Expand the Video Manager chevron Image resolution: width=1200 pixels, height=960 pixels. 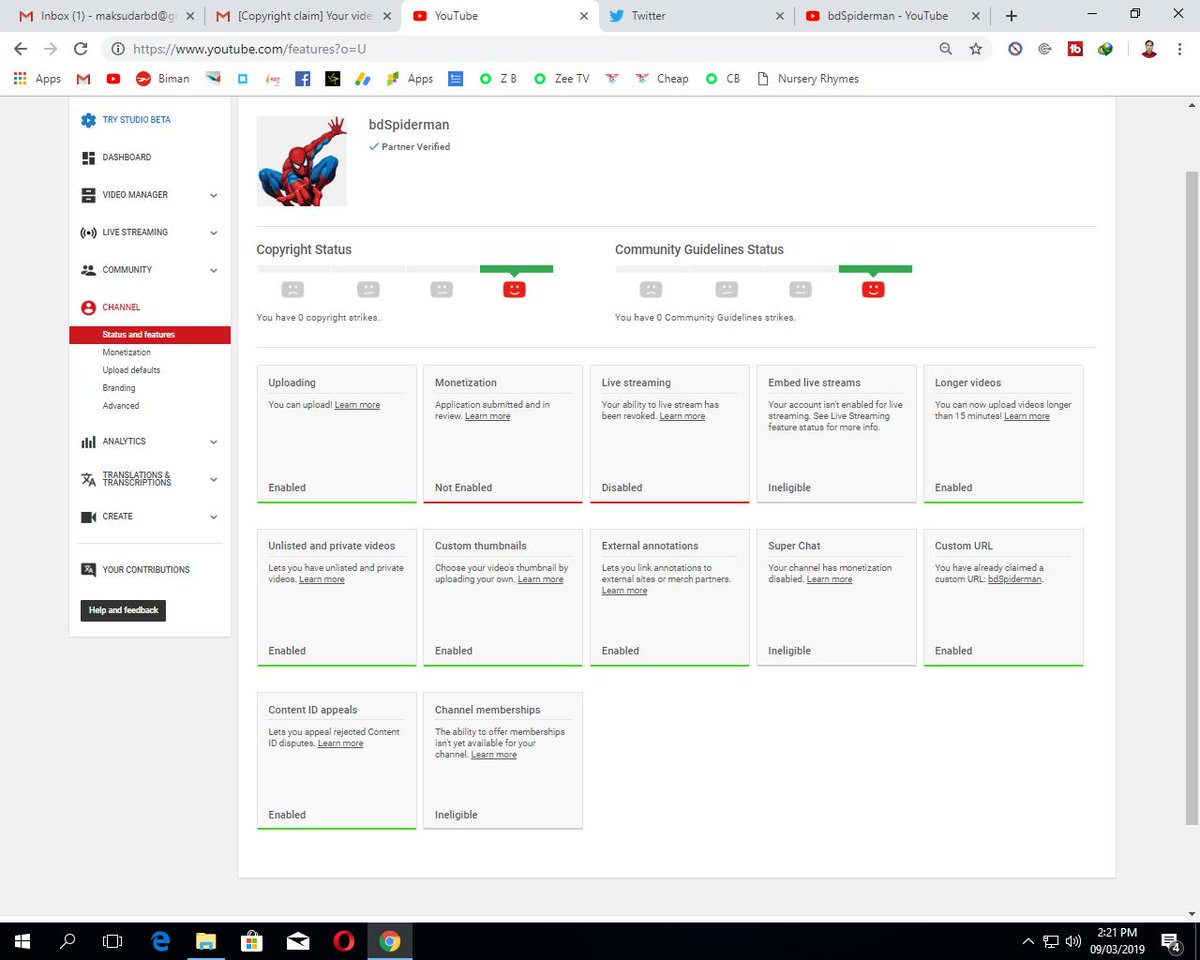click(213, 196)
